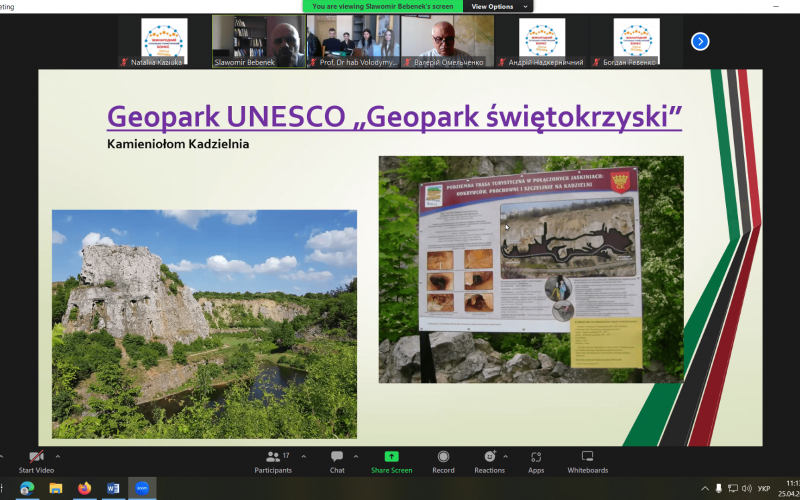Select Slawomir Bebenek's video thumbnail
Viewport: 800px width, 500px height.
click(259, 41)
